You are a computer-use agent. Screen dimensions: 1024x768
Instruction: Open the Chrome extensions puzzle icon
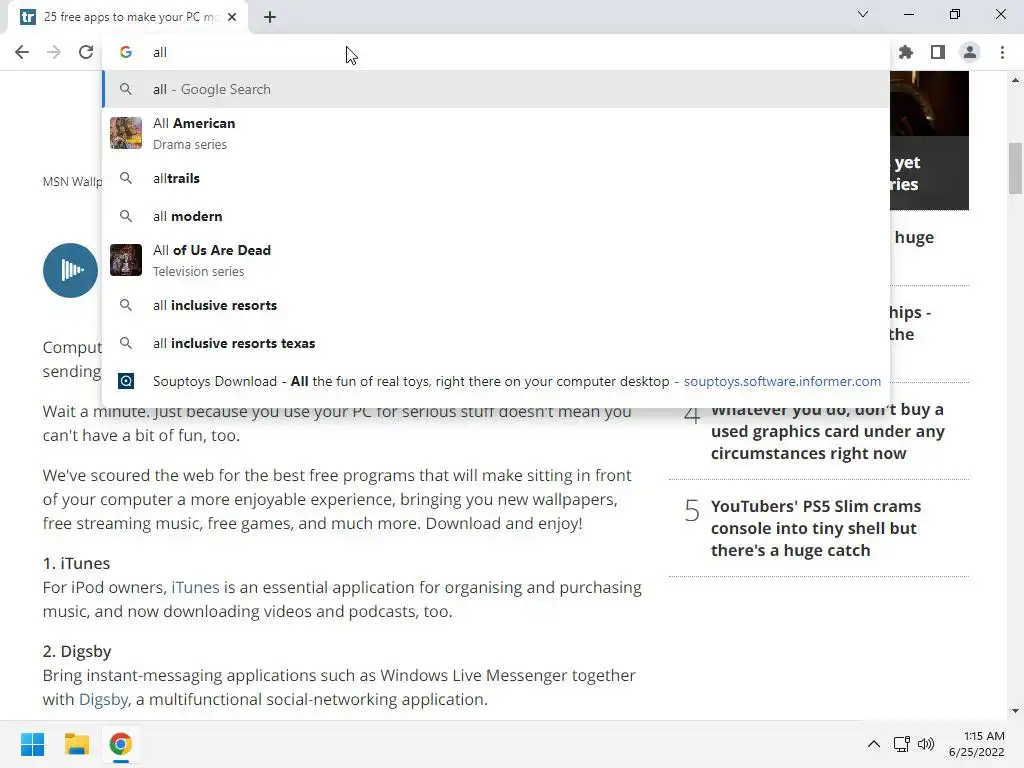coord(906,52)
